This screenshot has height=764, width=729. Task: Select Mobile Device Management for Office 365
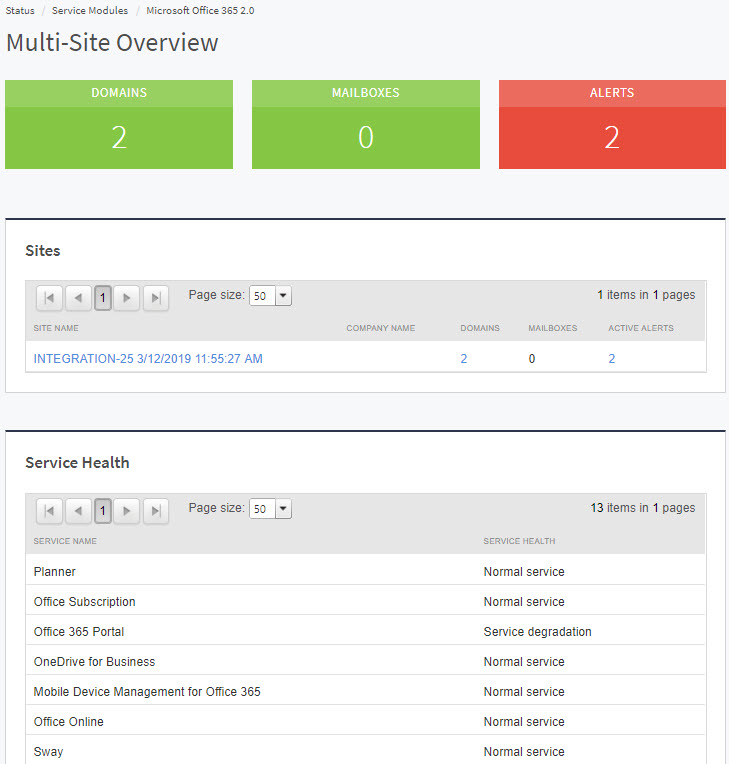tap(365, 691)
